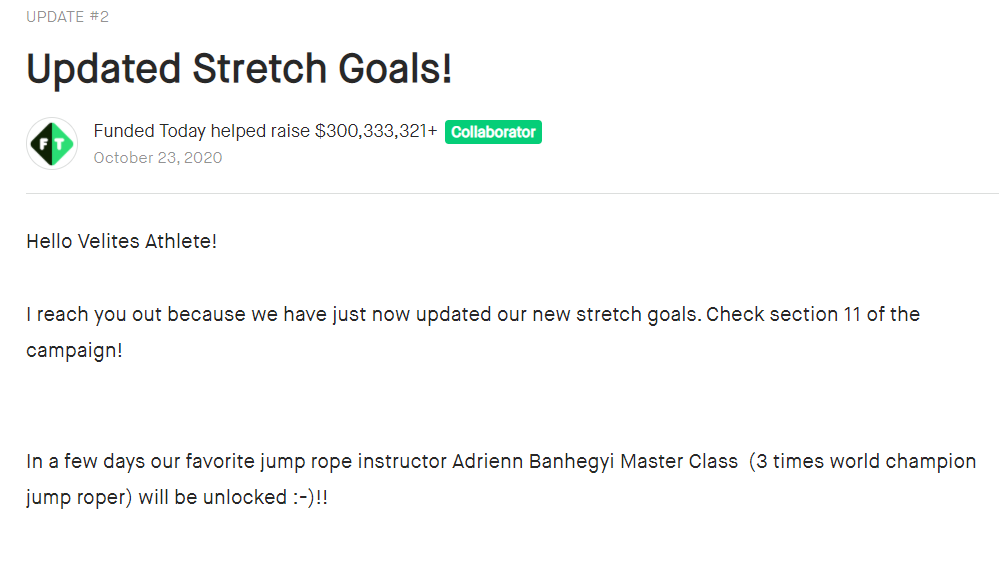Click the UPDATE #2 label
999x573 pixels.
[68, 17]
